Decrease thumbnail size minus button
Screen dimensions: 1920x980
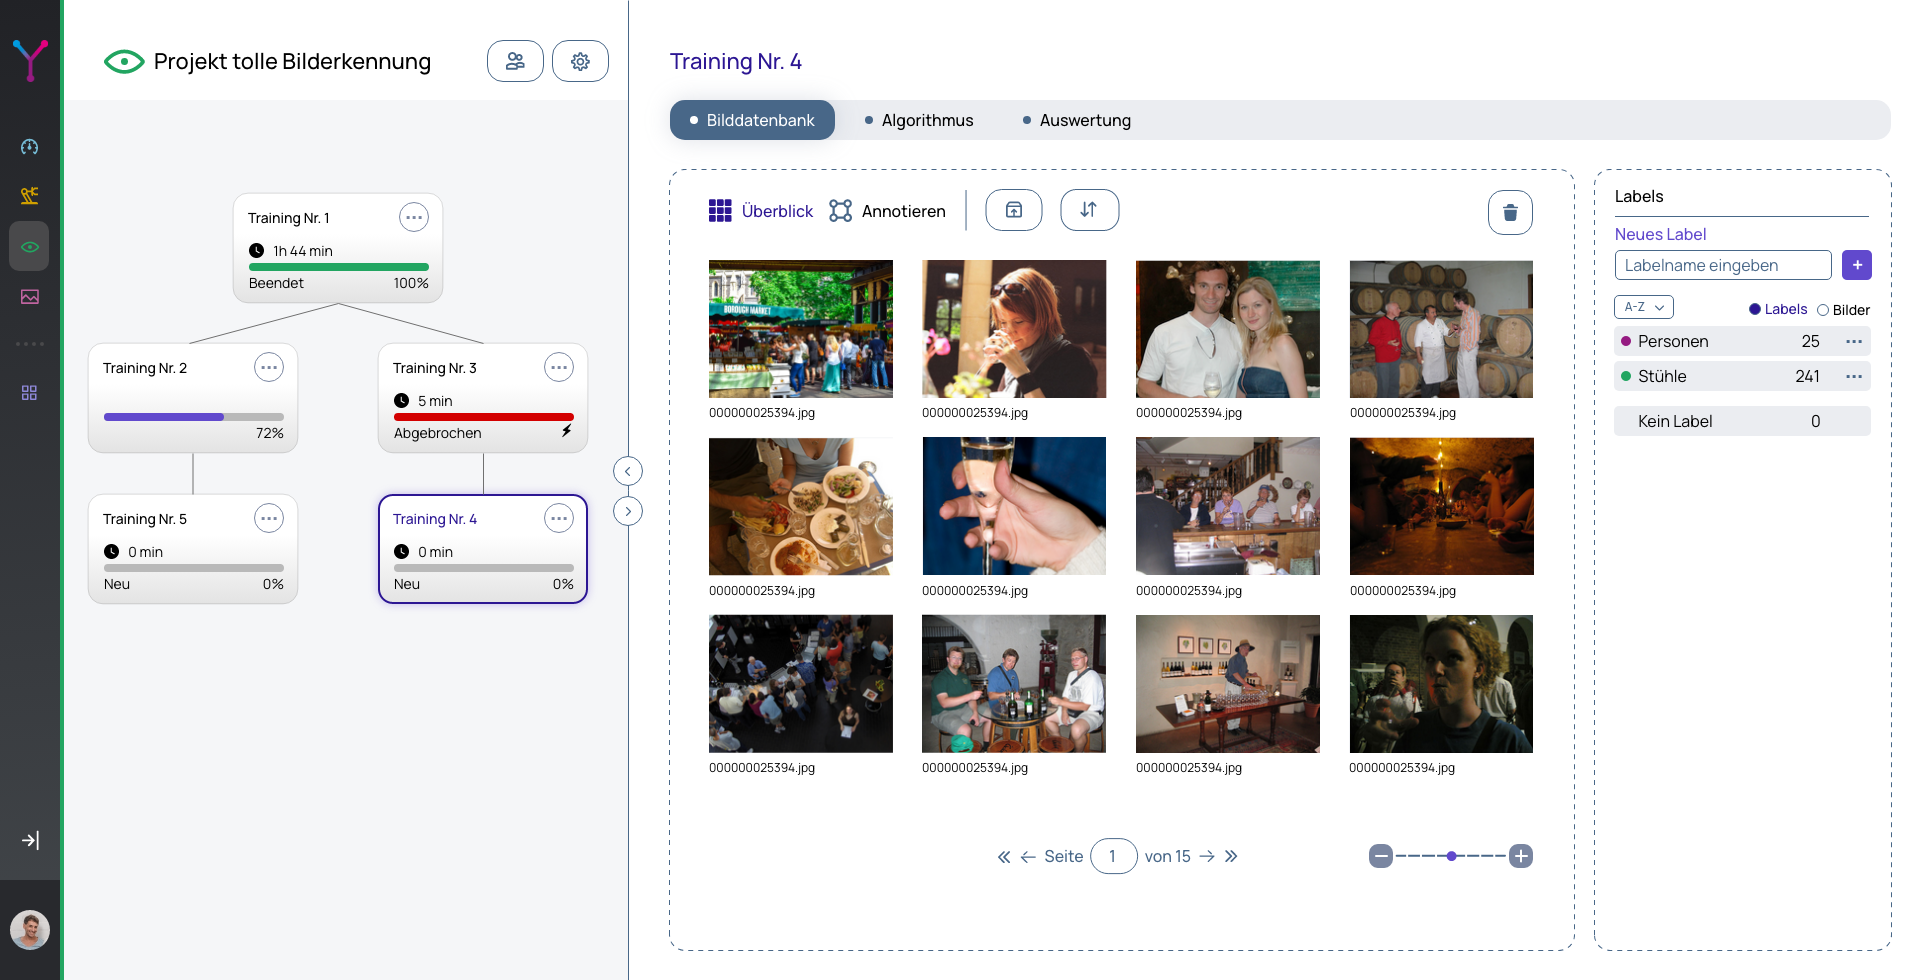point(1381,856)
